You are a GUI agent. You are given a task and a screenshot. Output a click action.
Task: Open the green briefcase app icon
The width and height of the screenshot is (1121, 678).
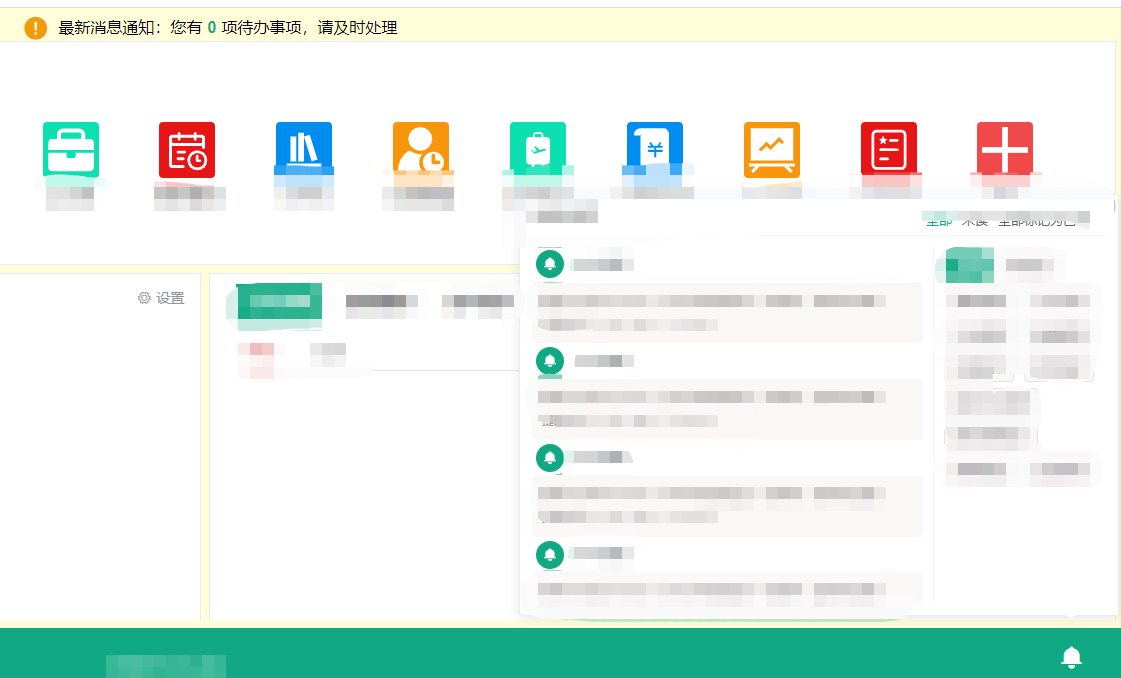[x=71, y=149]
